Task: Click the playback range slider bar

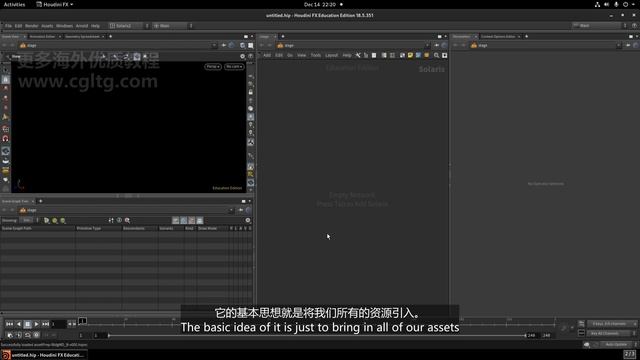Action: (x=317, y=336)
